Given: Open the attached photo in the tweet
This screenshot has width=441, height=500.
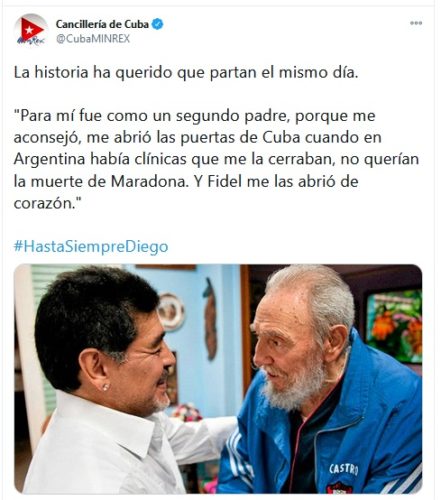Looking at the screenshot, I should [x=218, y=379].
